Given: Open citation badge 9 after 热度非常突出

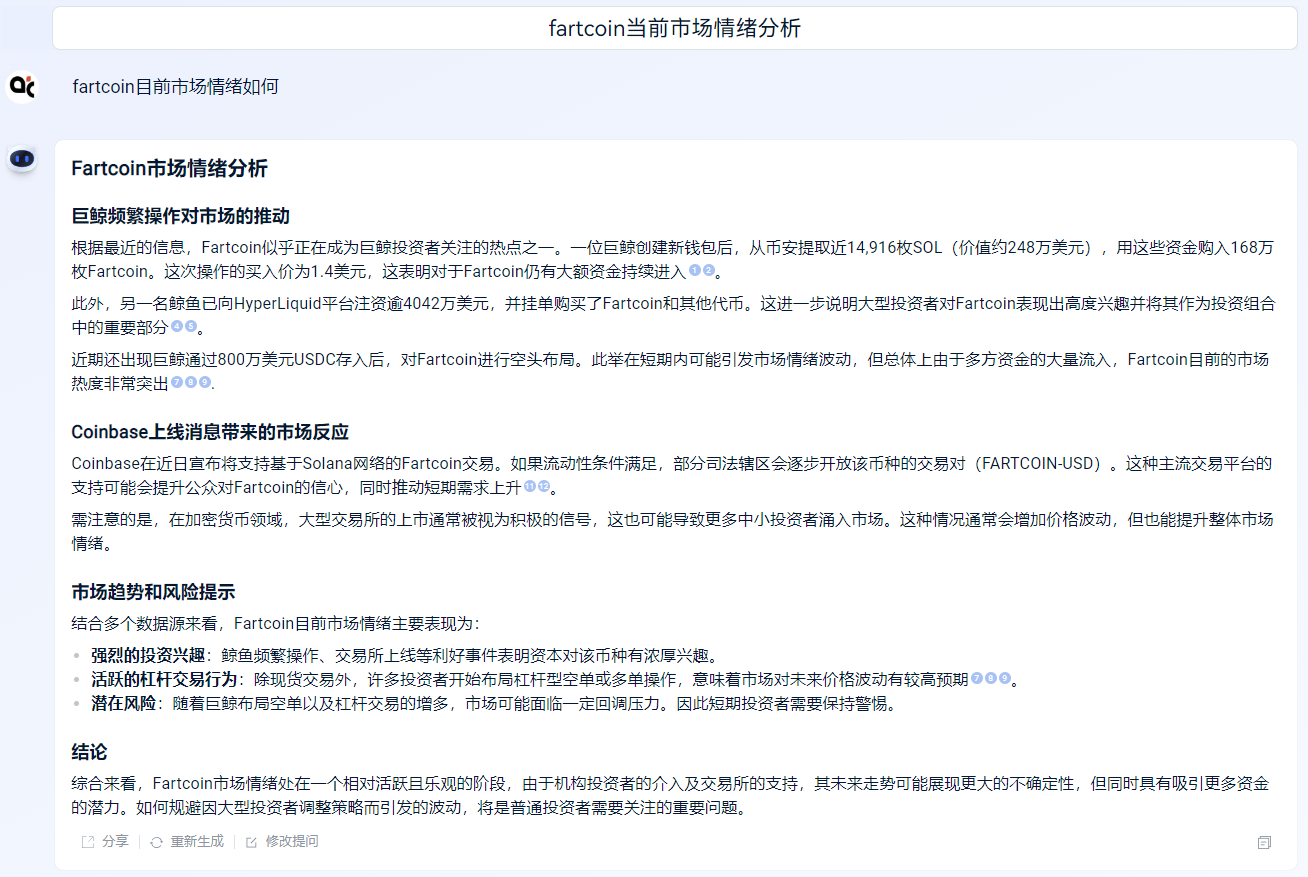Looking at the screenshot, I should pyautogui.click(x=205, y=383).
